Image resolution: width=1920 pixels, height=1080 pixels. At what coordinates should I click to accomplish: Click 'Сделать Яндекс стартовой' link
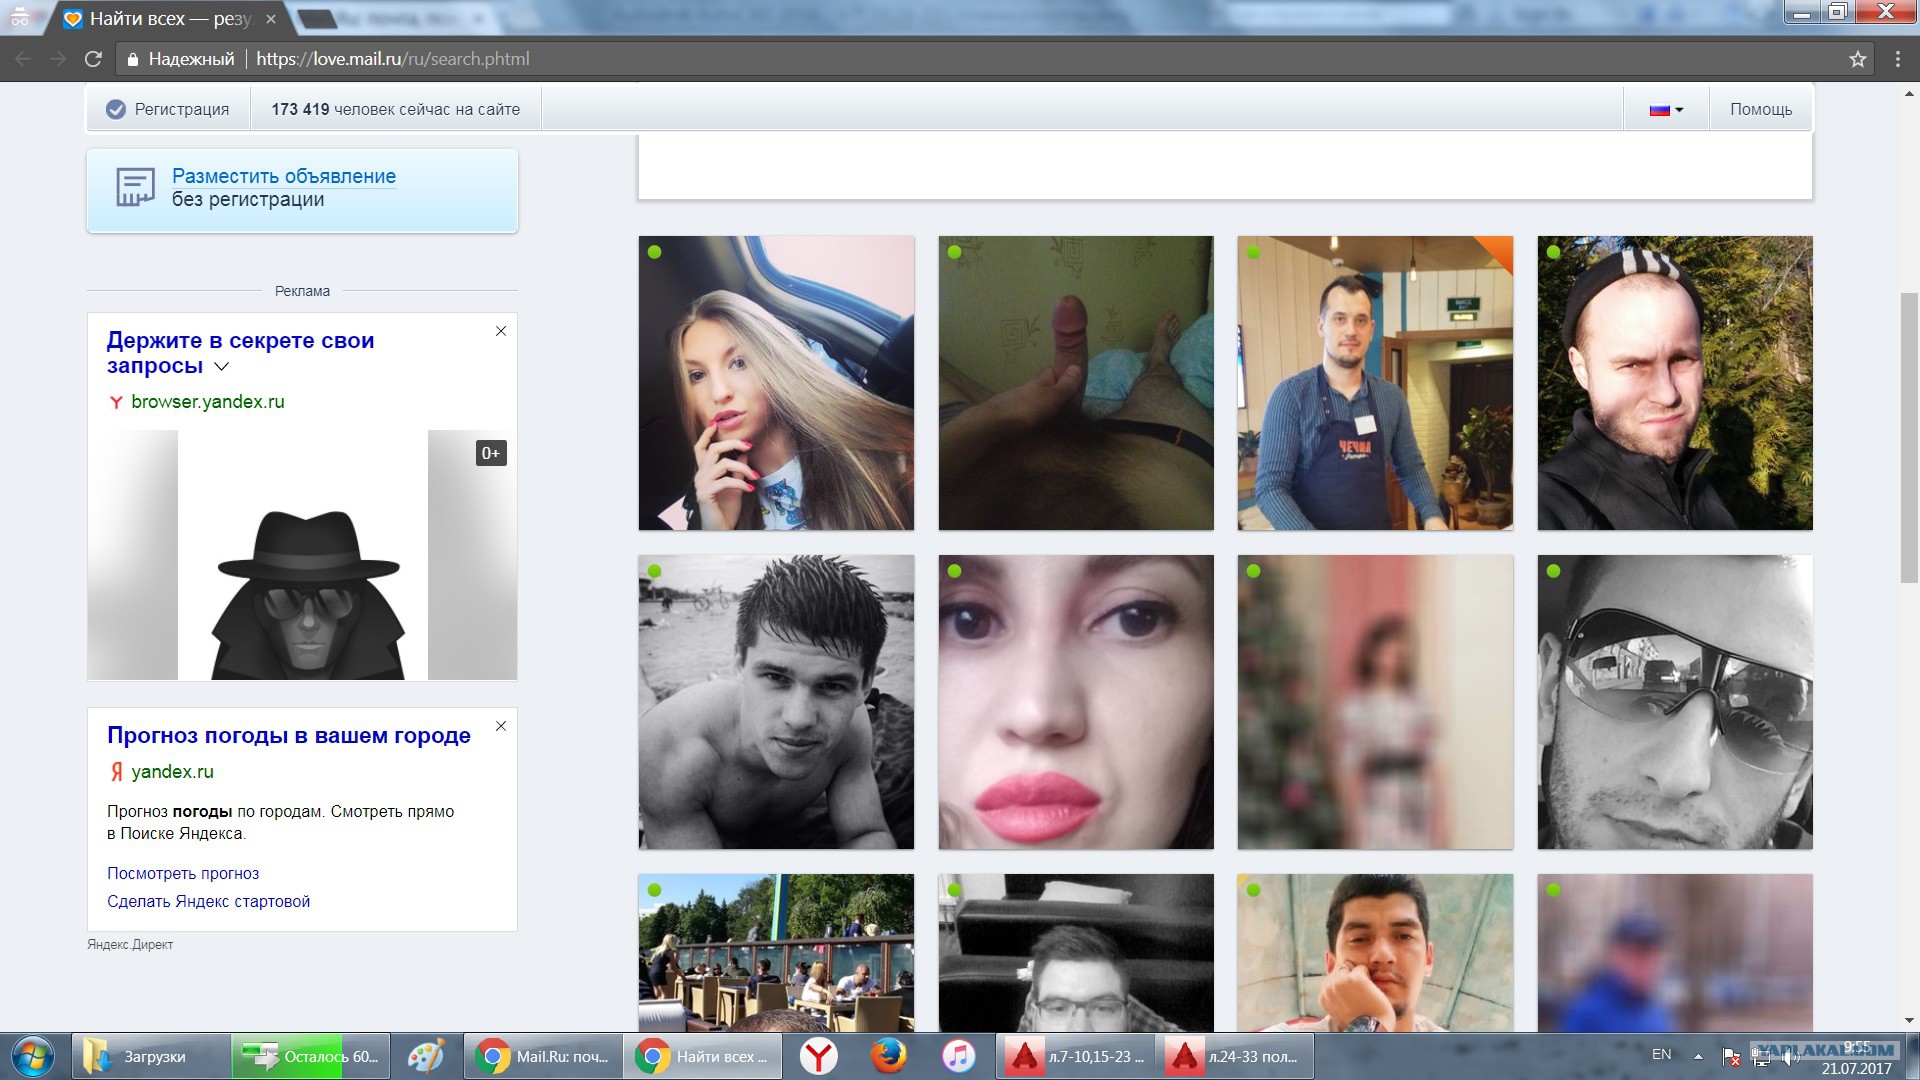(x=208, y=901)
